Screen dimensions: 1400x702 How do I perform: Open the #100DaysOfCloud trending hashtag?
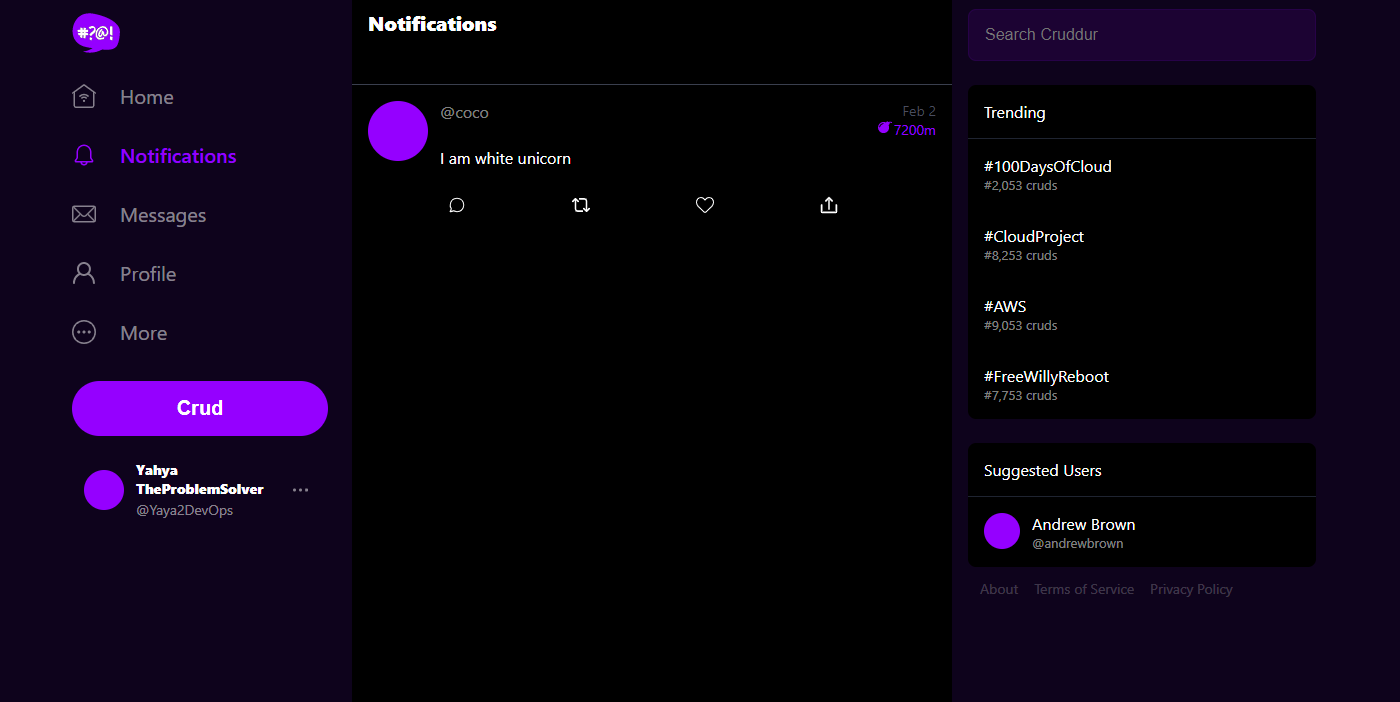1047,167
